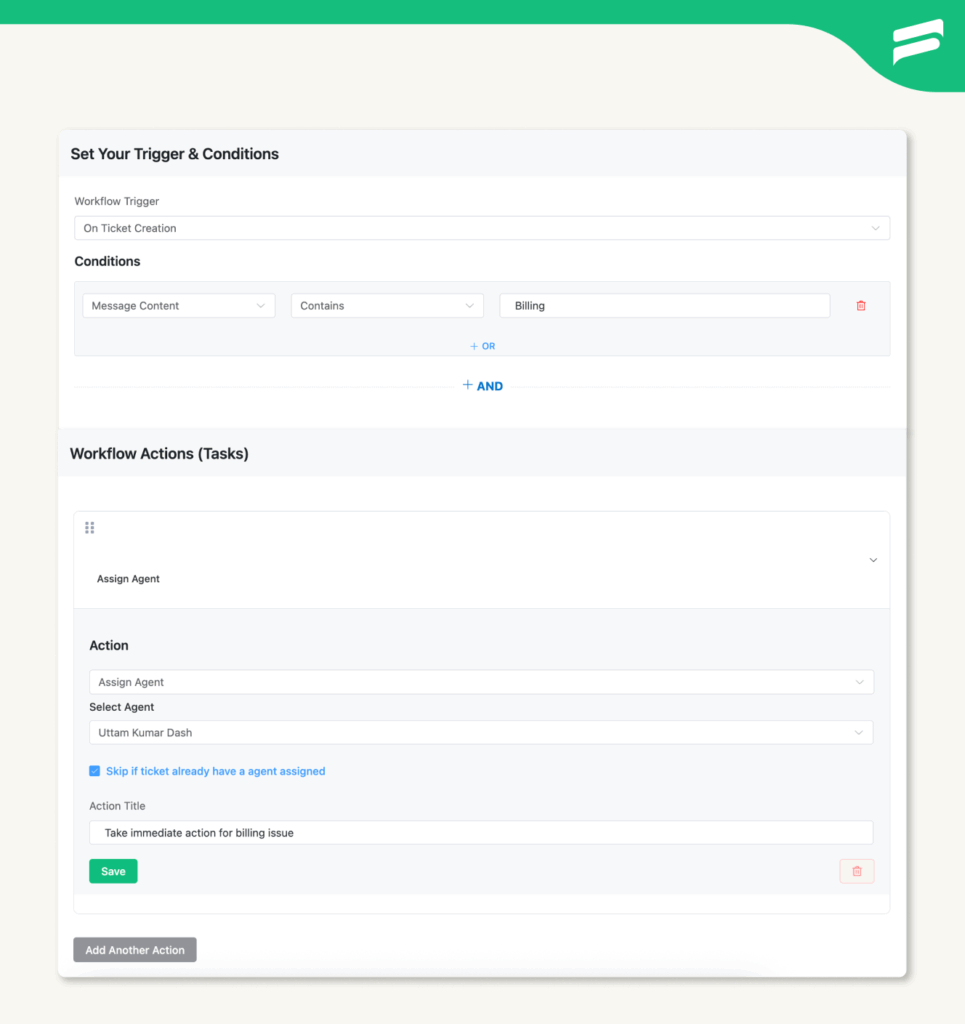Click Add Another Action
Viewport: 965px width, 1024px height.
[134, 949]
